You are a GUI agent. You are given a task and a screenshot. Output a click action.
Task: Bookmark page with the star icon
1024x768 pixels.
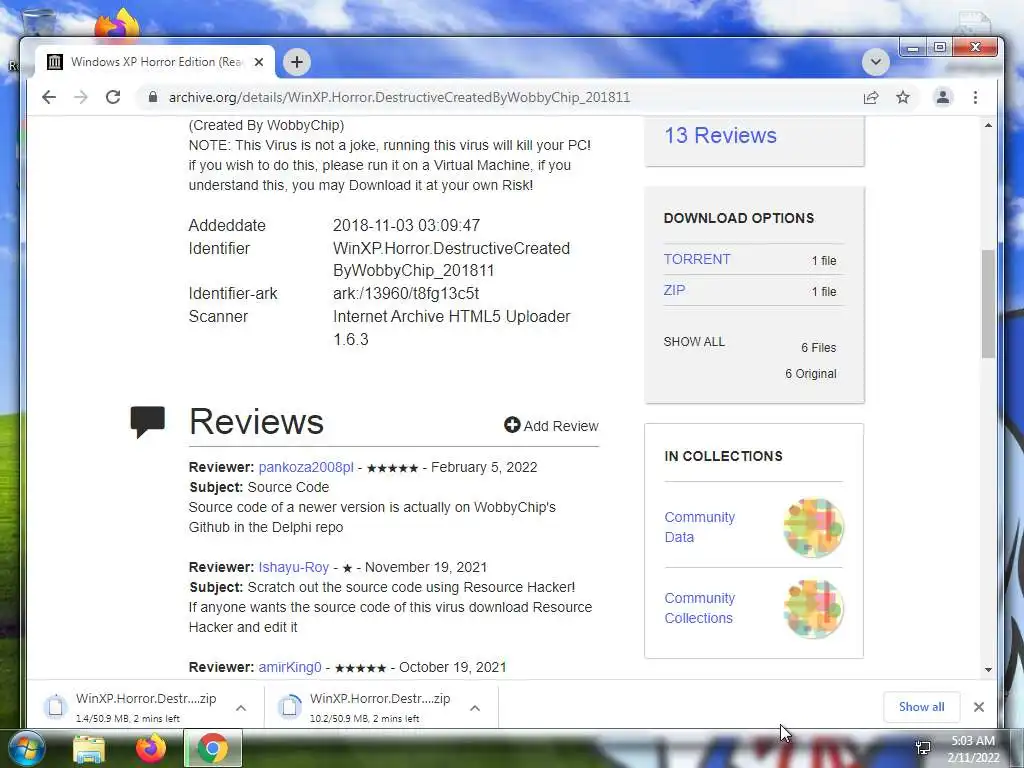903,97
